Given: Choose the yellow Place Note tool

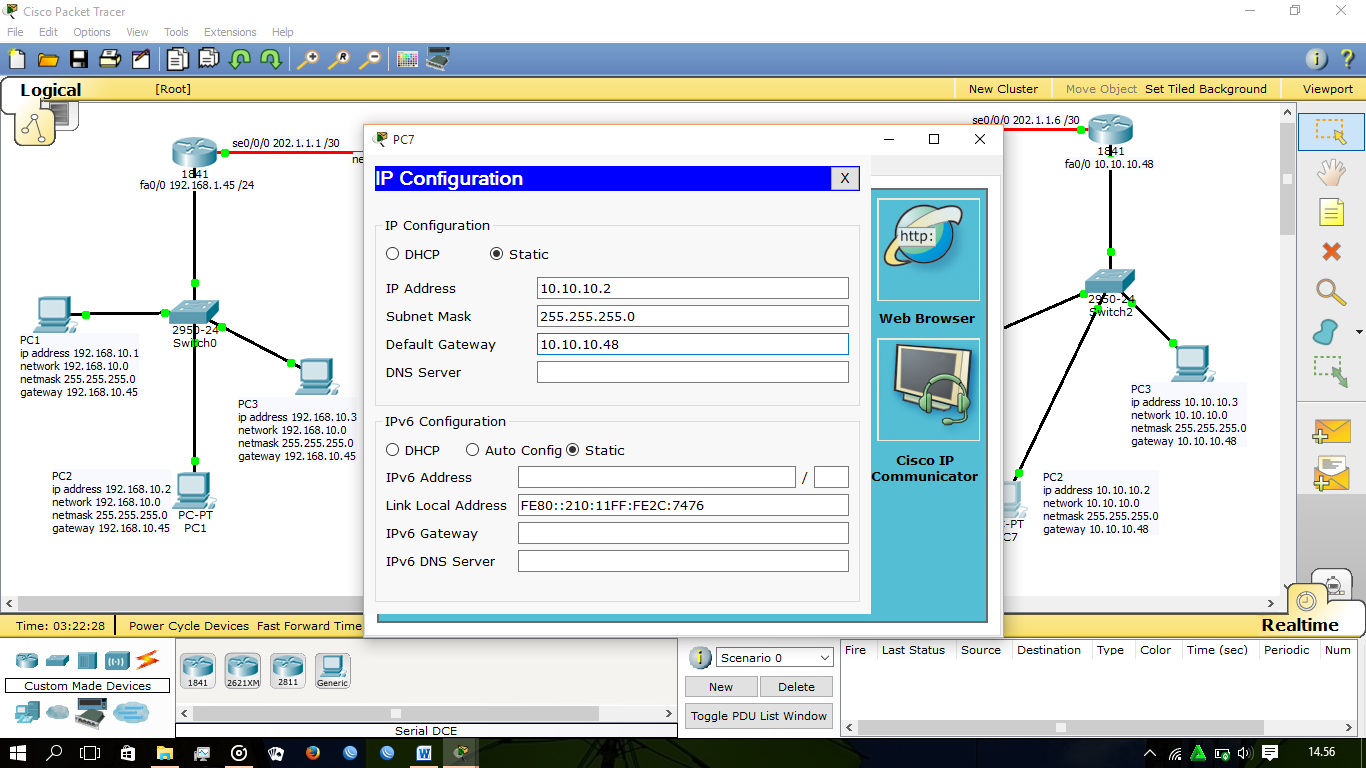Looking at the screenshot, I should click(1330, 212).
